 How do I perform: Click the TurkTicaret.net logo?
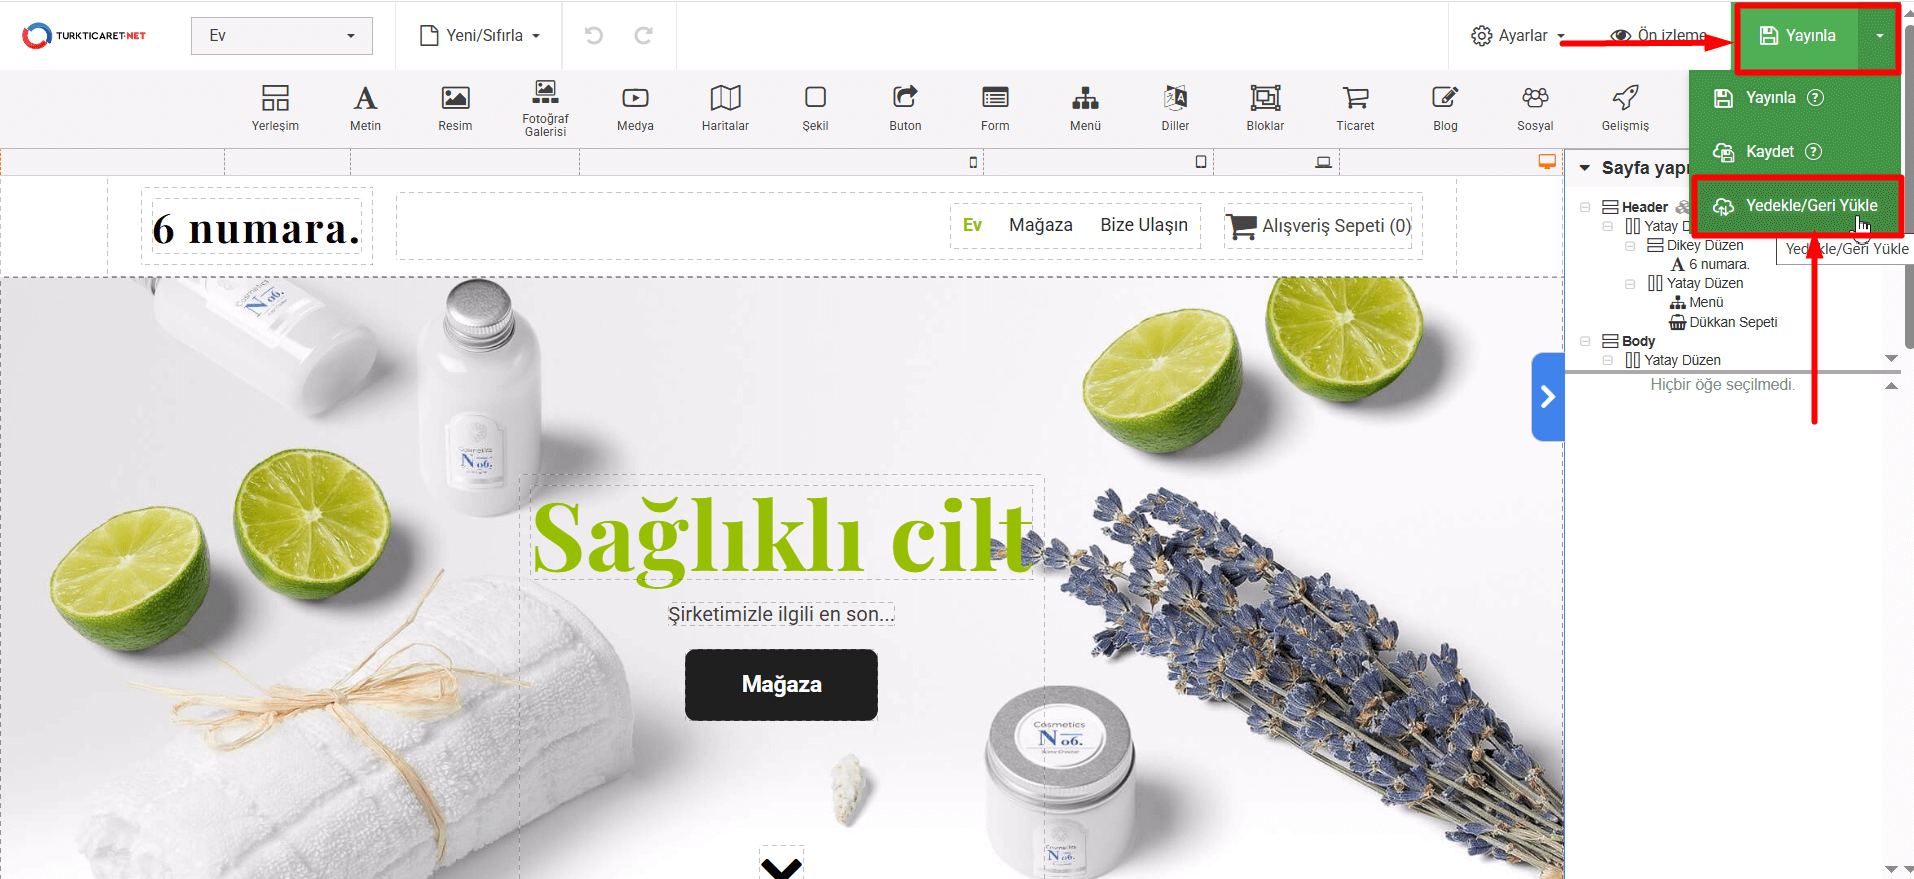(x=84, y=36)
